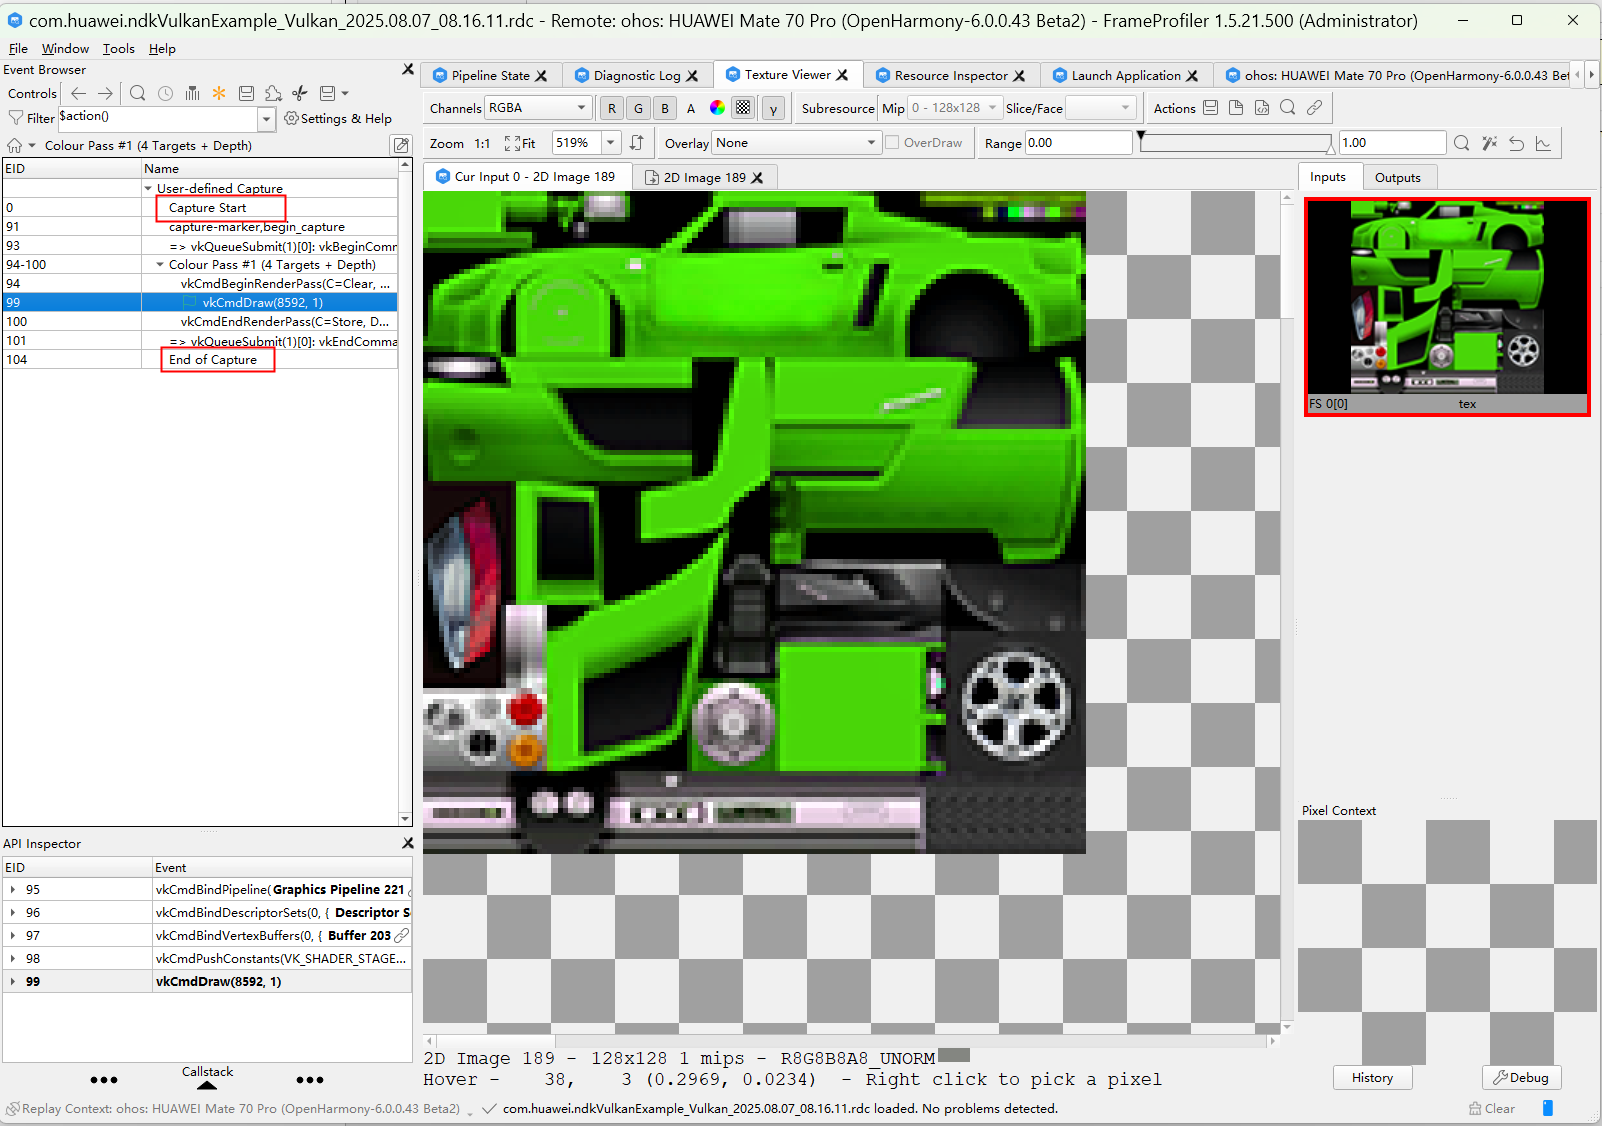The width and height of the screenshot is (1602, 1126).
Task: Open the Window menu
Action: (x=65, y=48)
